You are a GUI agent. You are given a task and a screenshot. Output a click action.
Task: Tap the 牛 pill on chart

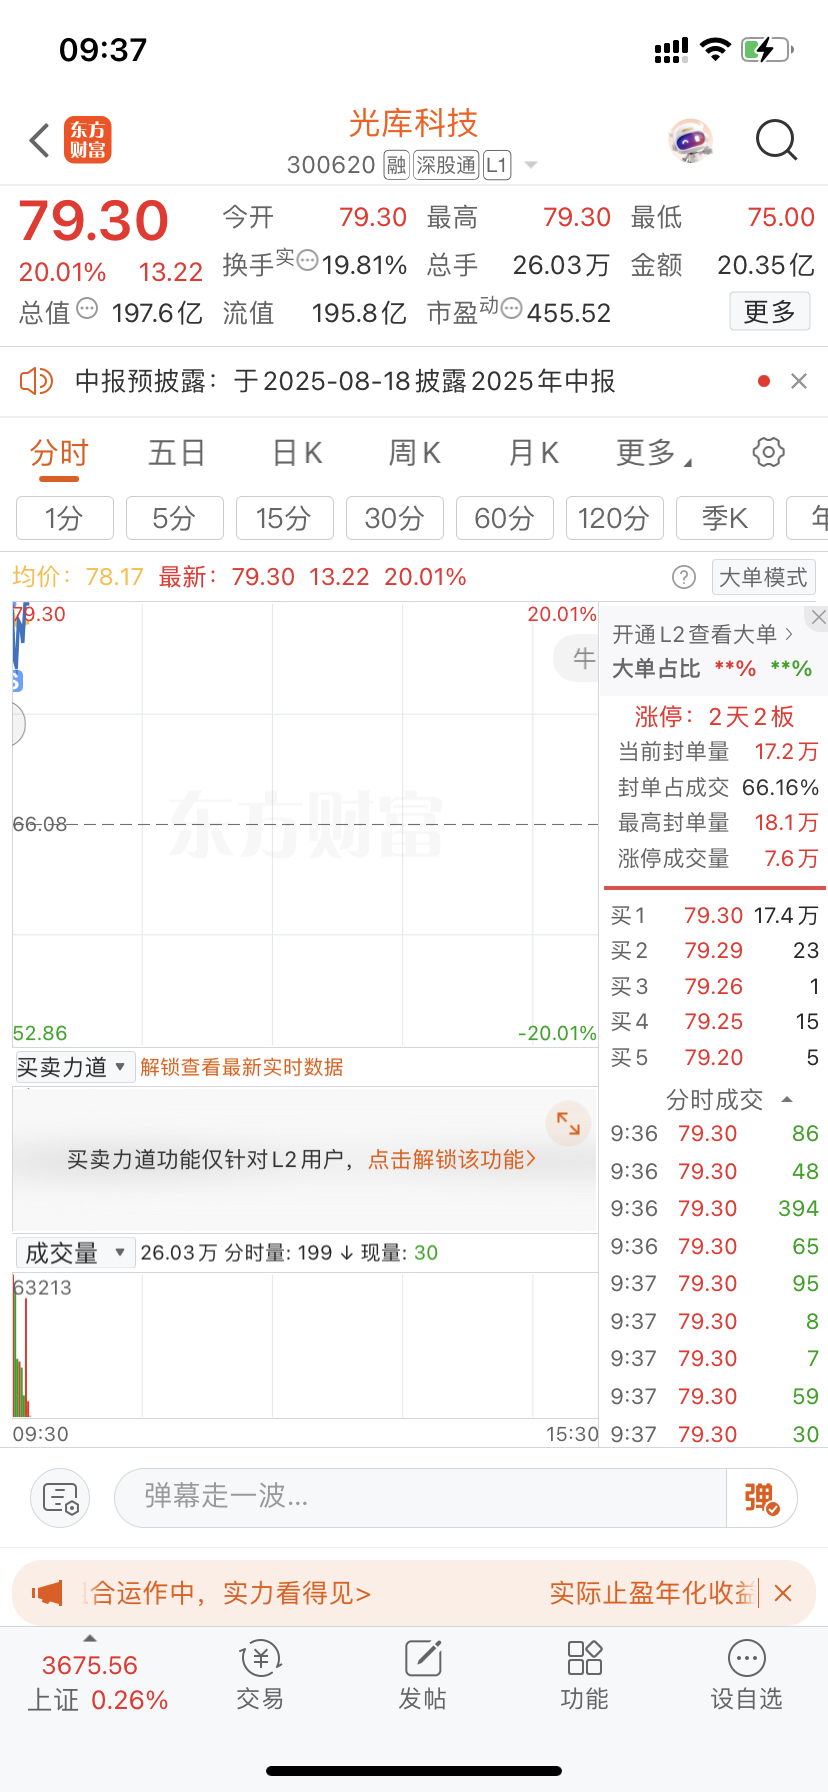point(578,658)
